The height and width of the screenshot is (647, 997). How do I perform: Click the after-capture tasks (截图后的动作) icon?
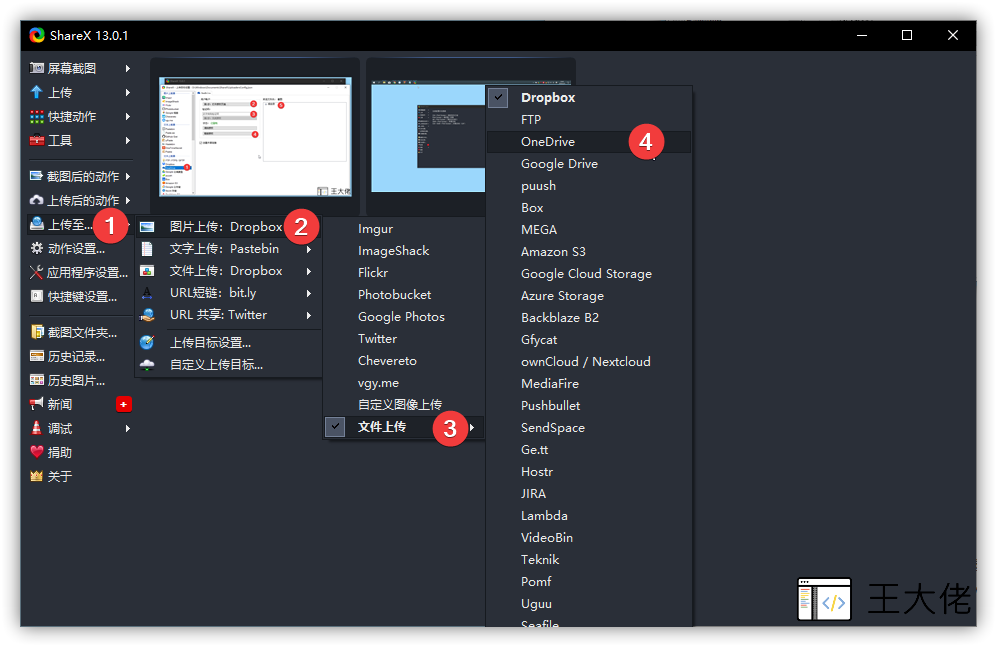coord(37,176)
